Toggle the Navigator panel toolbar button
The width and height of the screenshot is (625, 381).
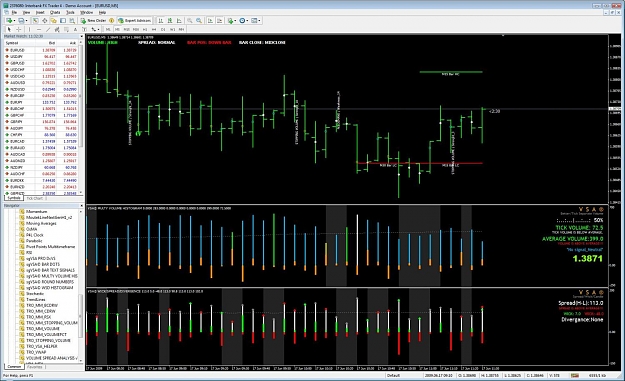53,20
